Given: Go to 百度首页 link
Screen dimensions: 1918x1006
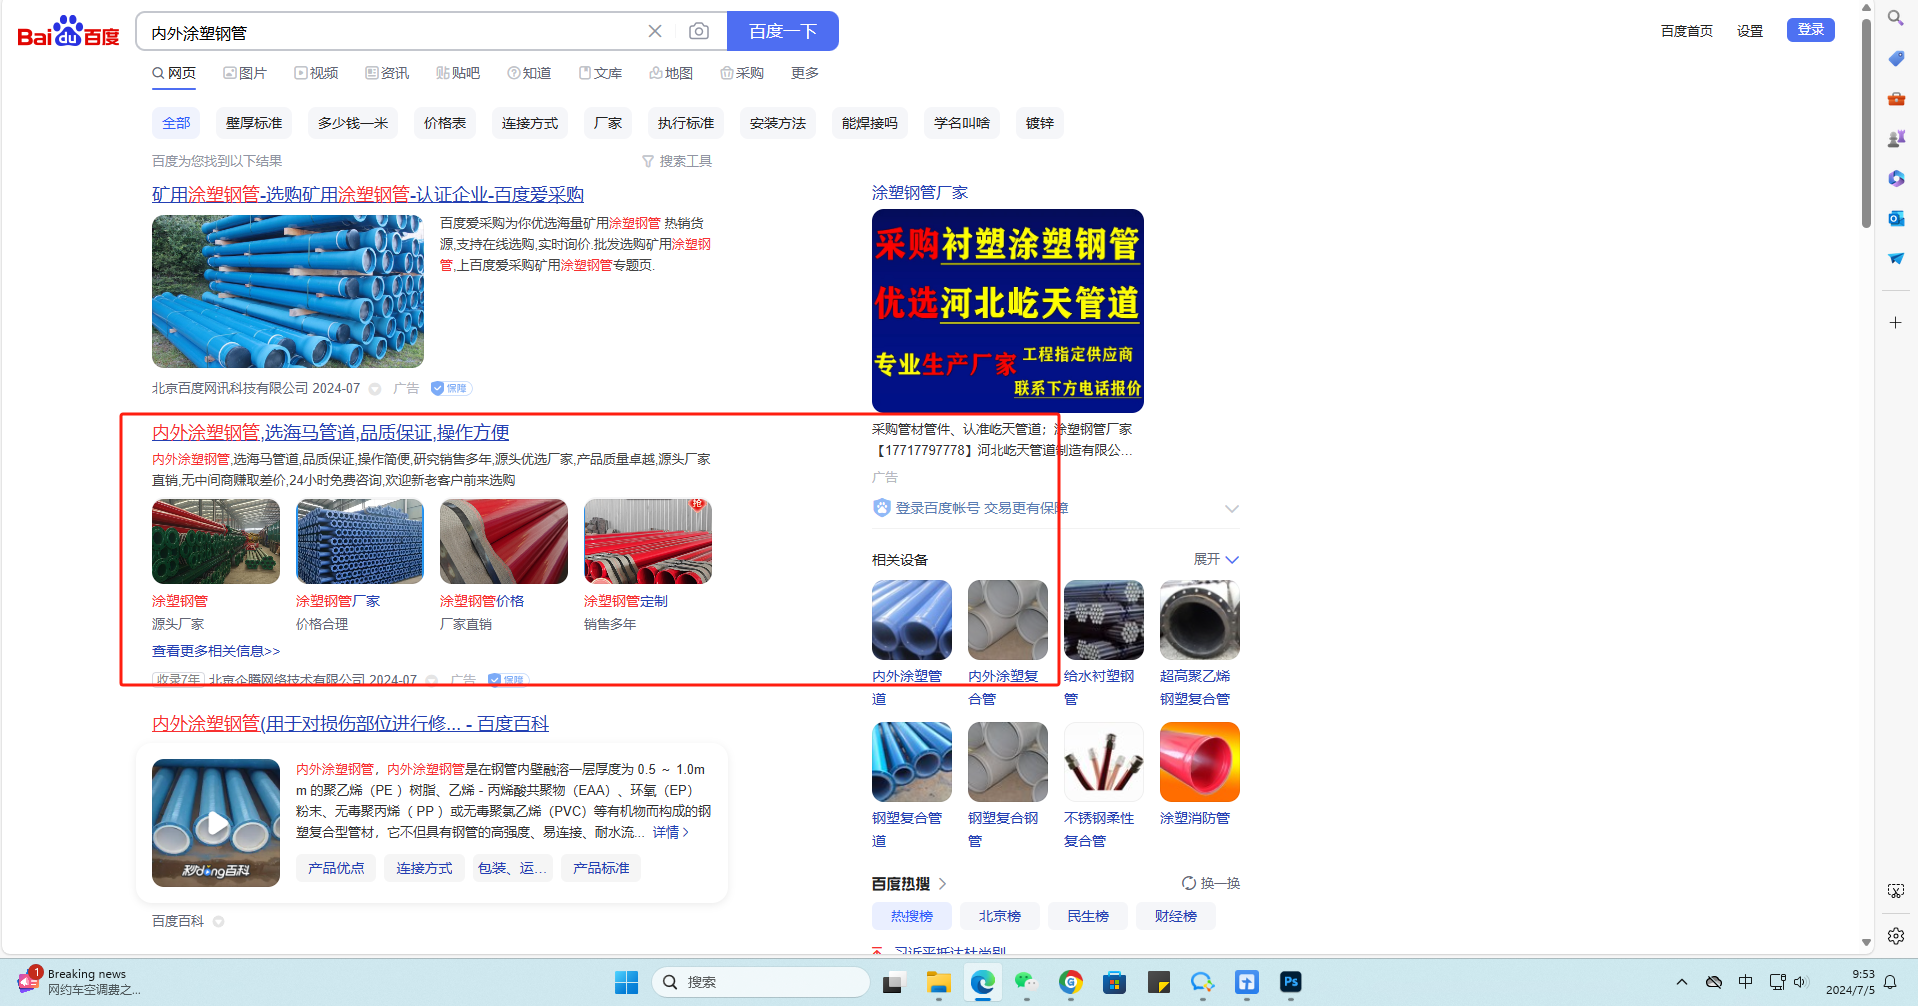Looking at the screenshot, I should click(x=1687, y=31).
